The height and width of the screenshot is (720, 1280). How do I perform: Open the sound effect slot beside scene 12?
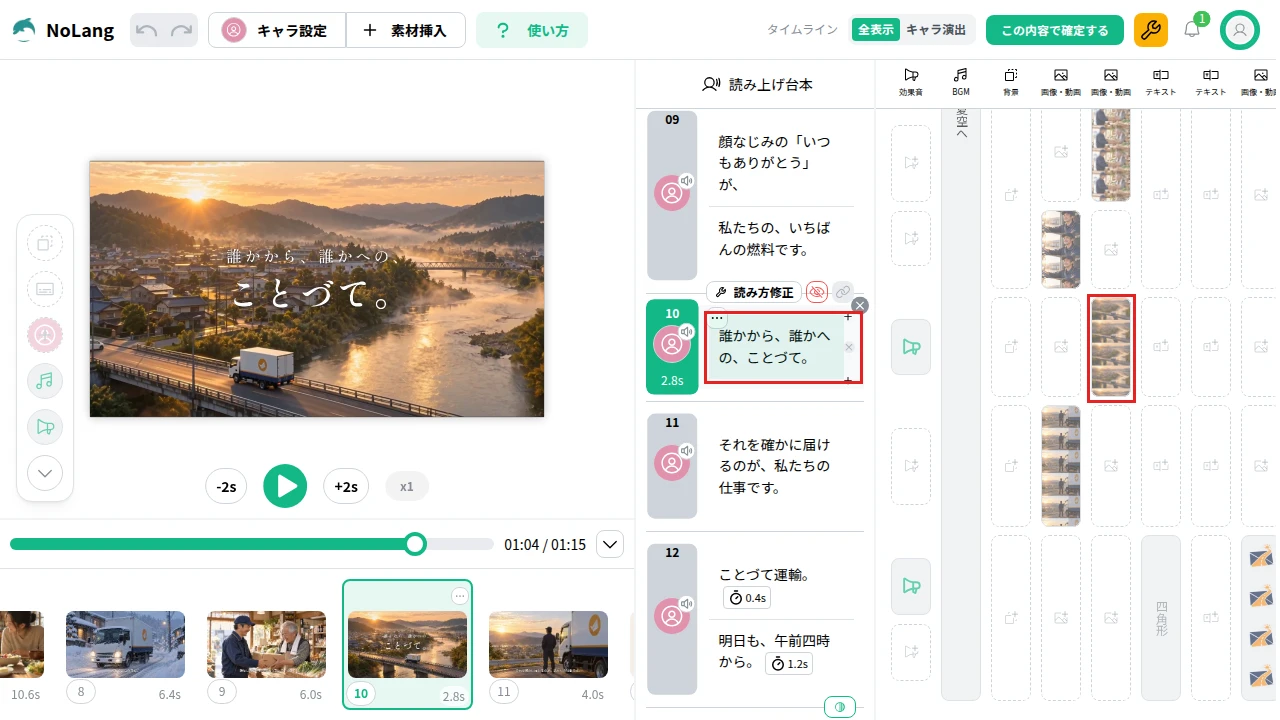[911, 586]
